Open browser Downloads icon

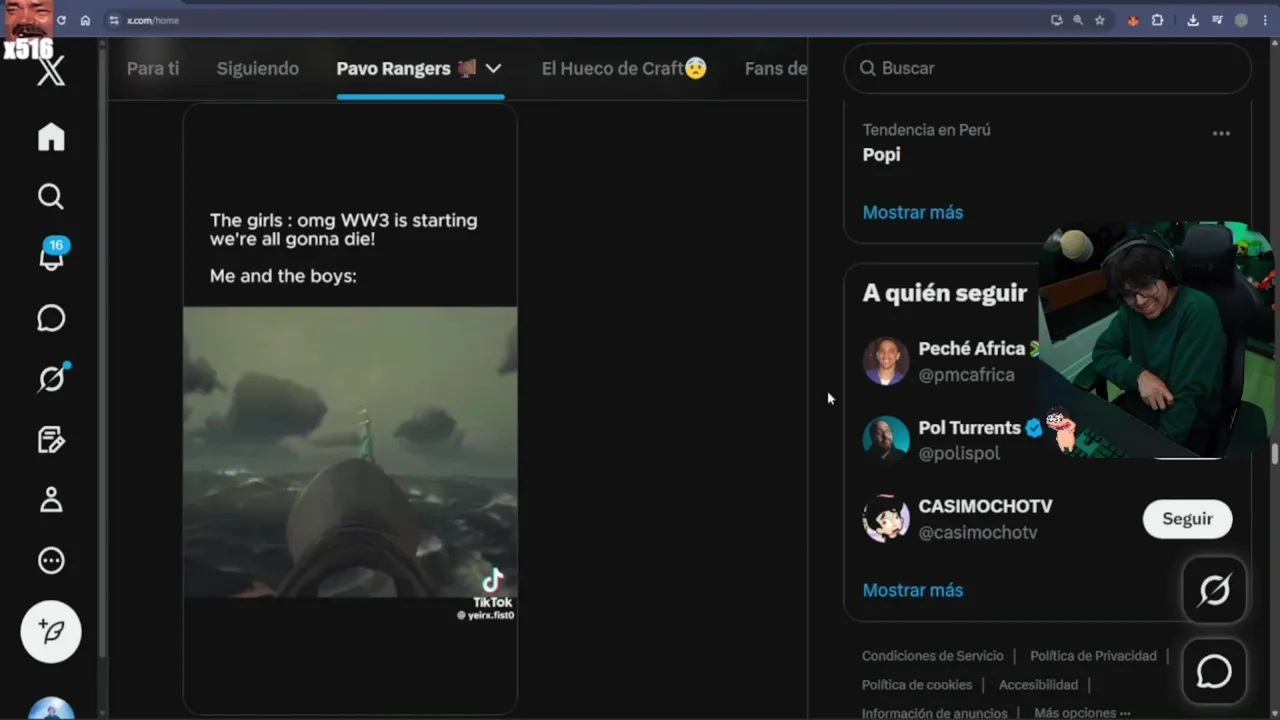coord(1193,20)
